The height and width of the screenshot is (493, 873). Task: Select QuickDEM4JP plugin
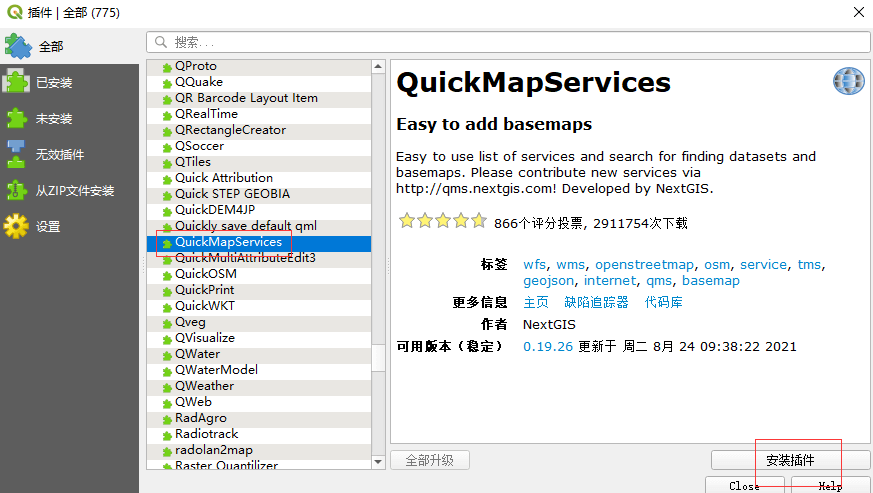pos(258,210)
